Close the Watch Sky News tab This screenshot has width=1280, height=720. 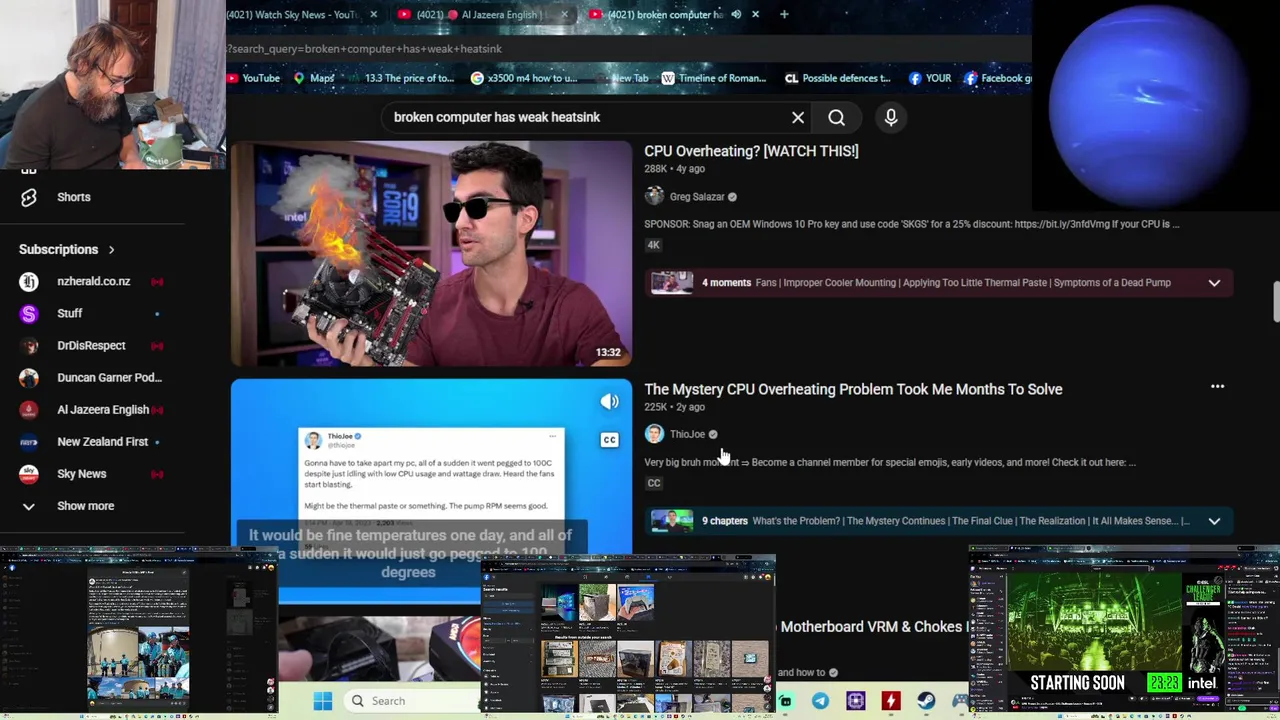pos(373,14)
